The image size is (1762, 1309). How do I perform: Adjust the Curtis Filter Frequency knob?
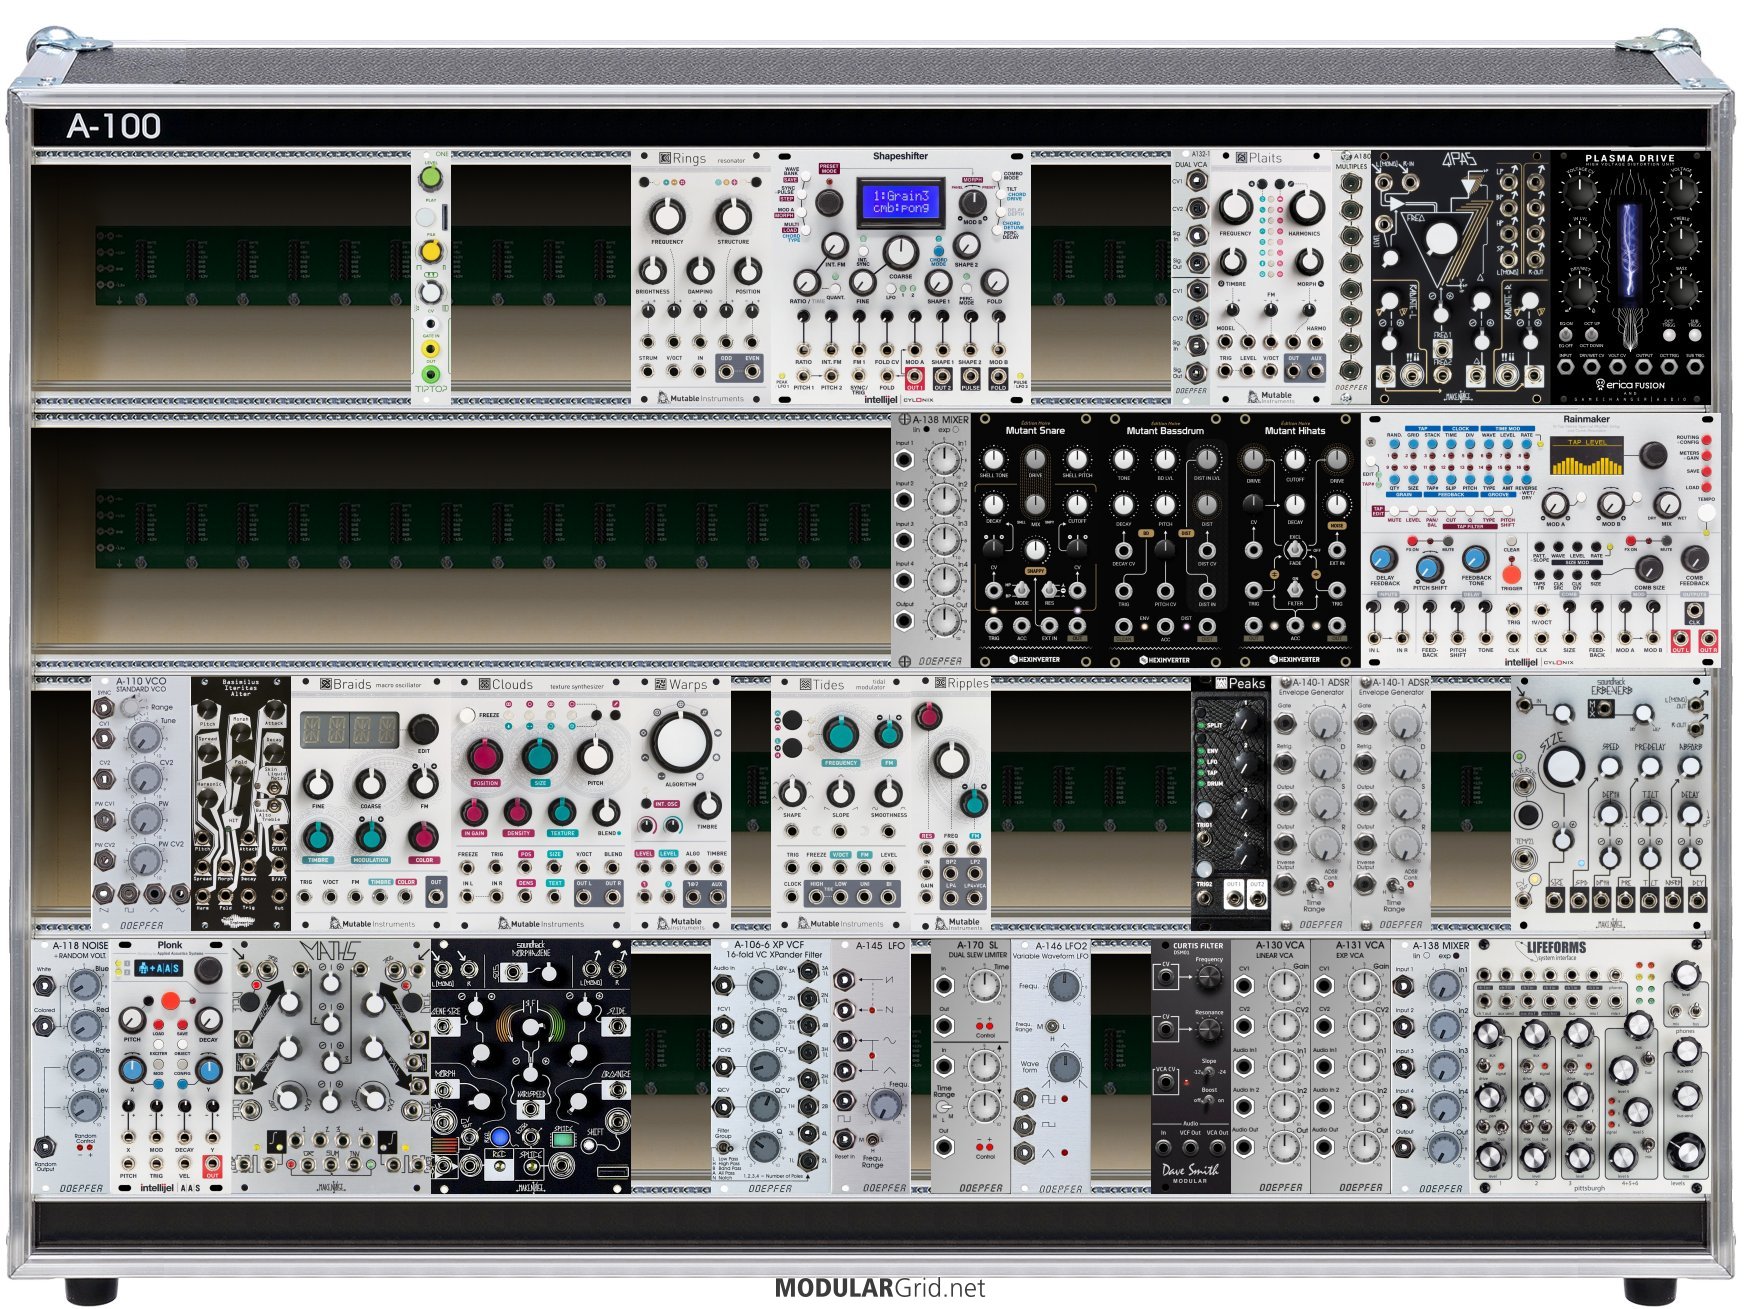(x=1209, y=977)
